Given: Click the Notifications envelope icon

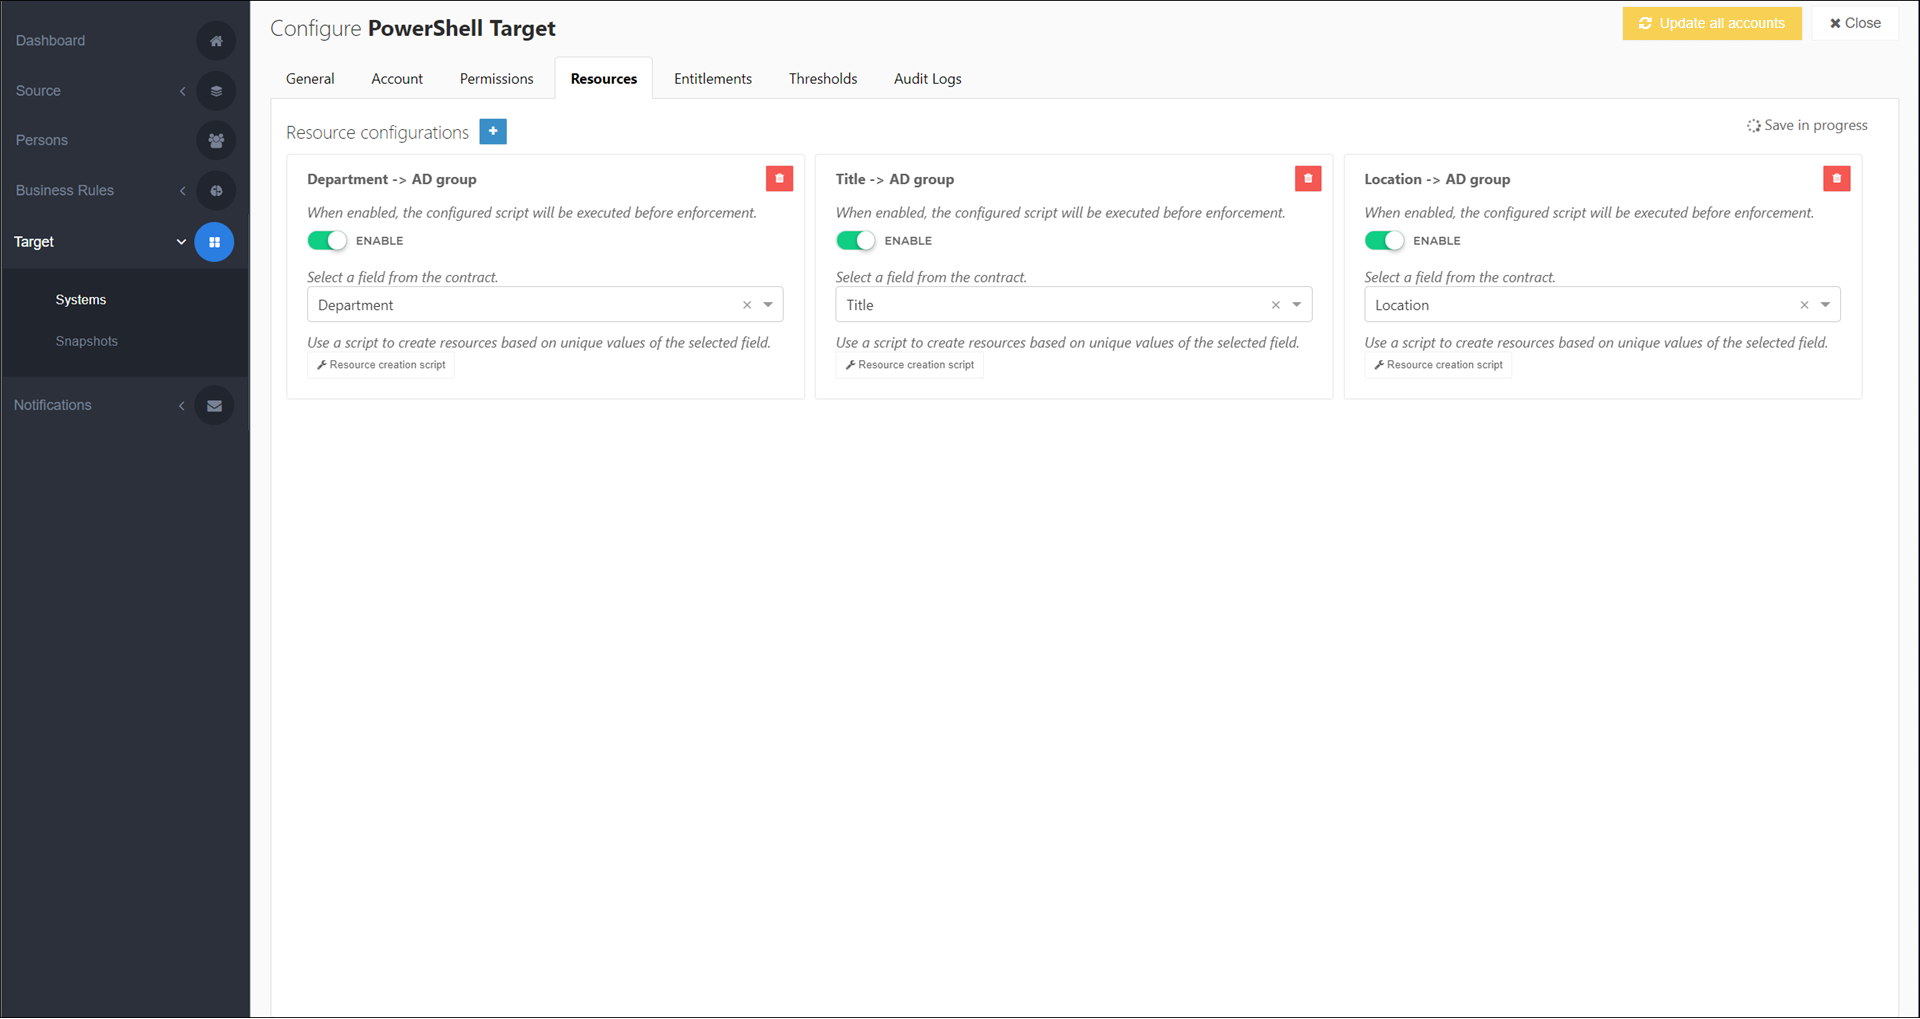Looking at the screenshot, I should [x=214, y=406].
